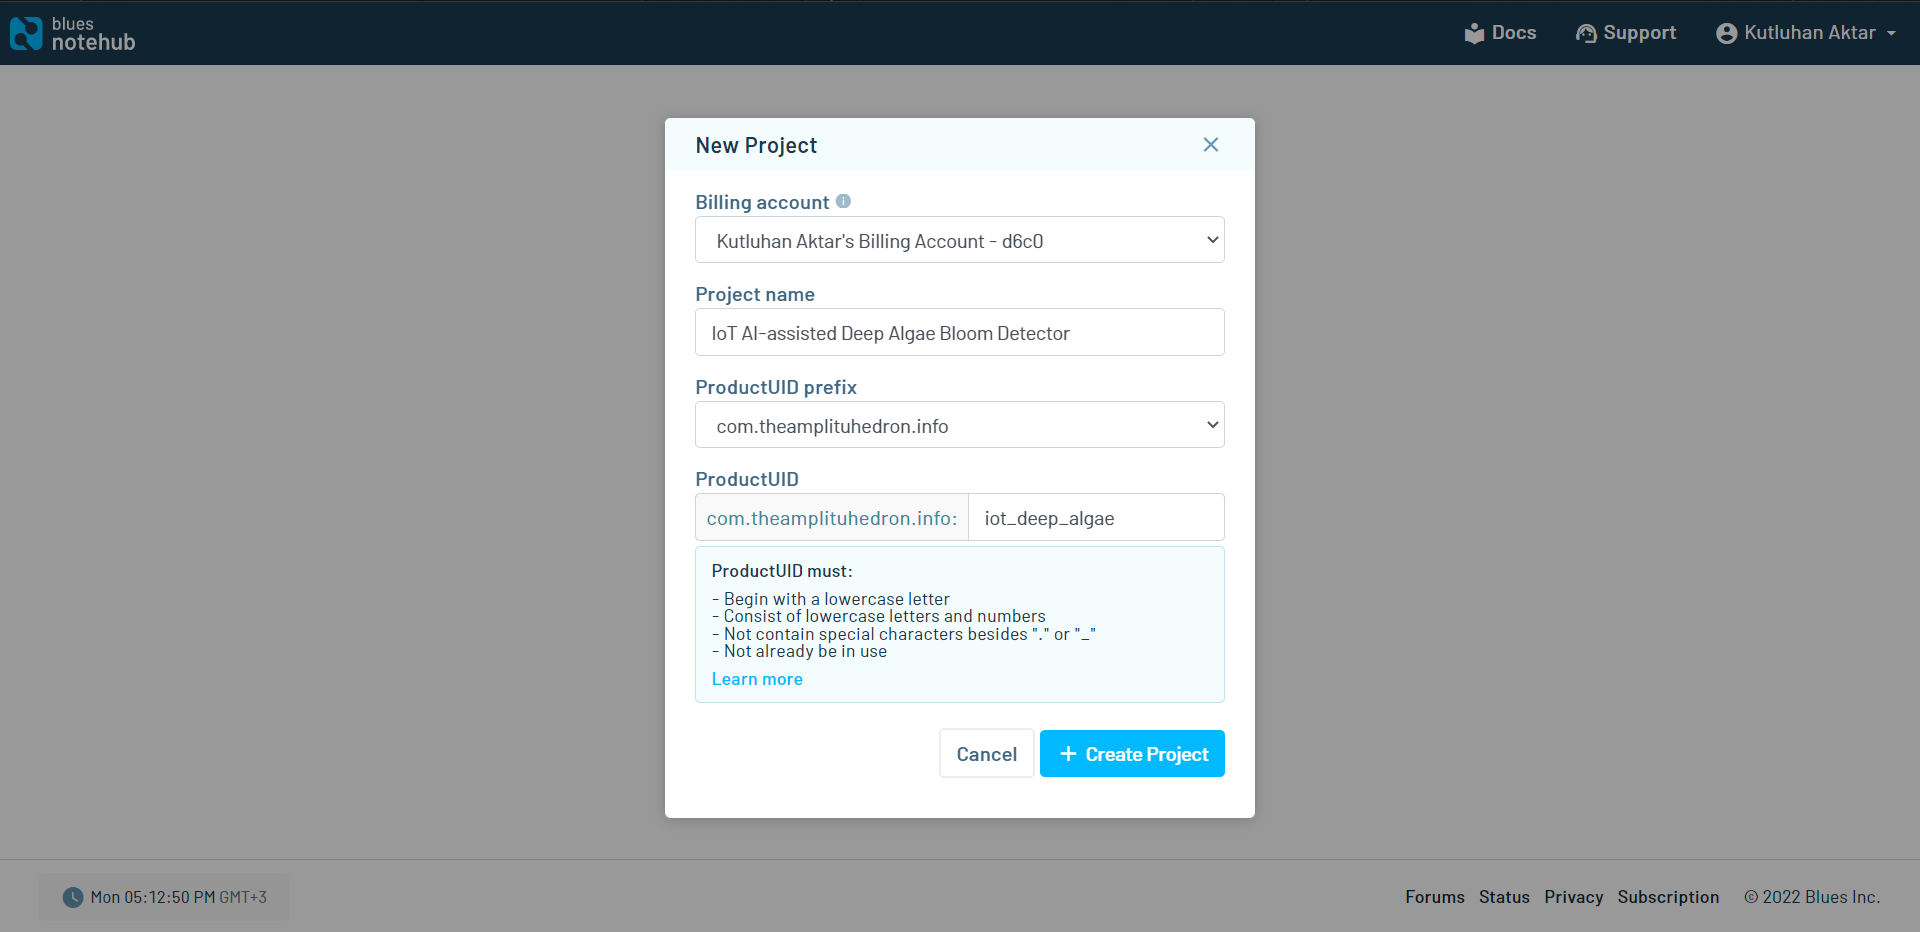Click the ProductUID text field
This screenshot has height=932, width=1920.
(1095, 518)
